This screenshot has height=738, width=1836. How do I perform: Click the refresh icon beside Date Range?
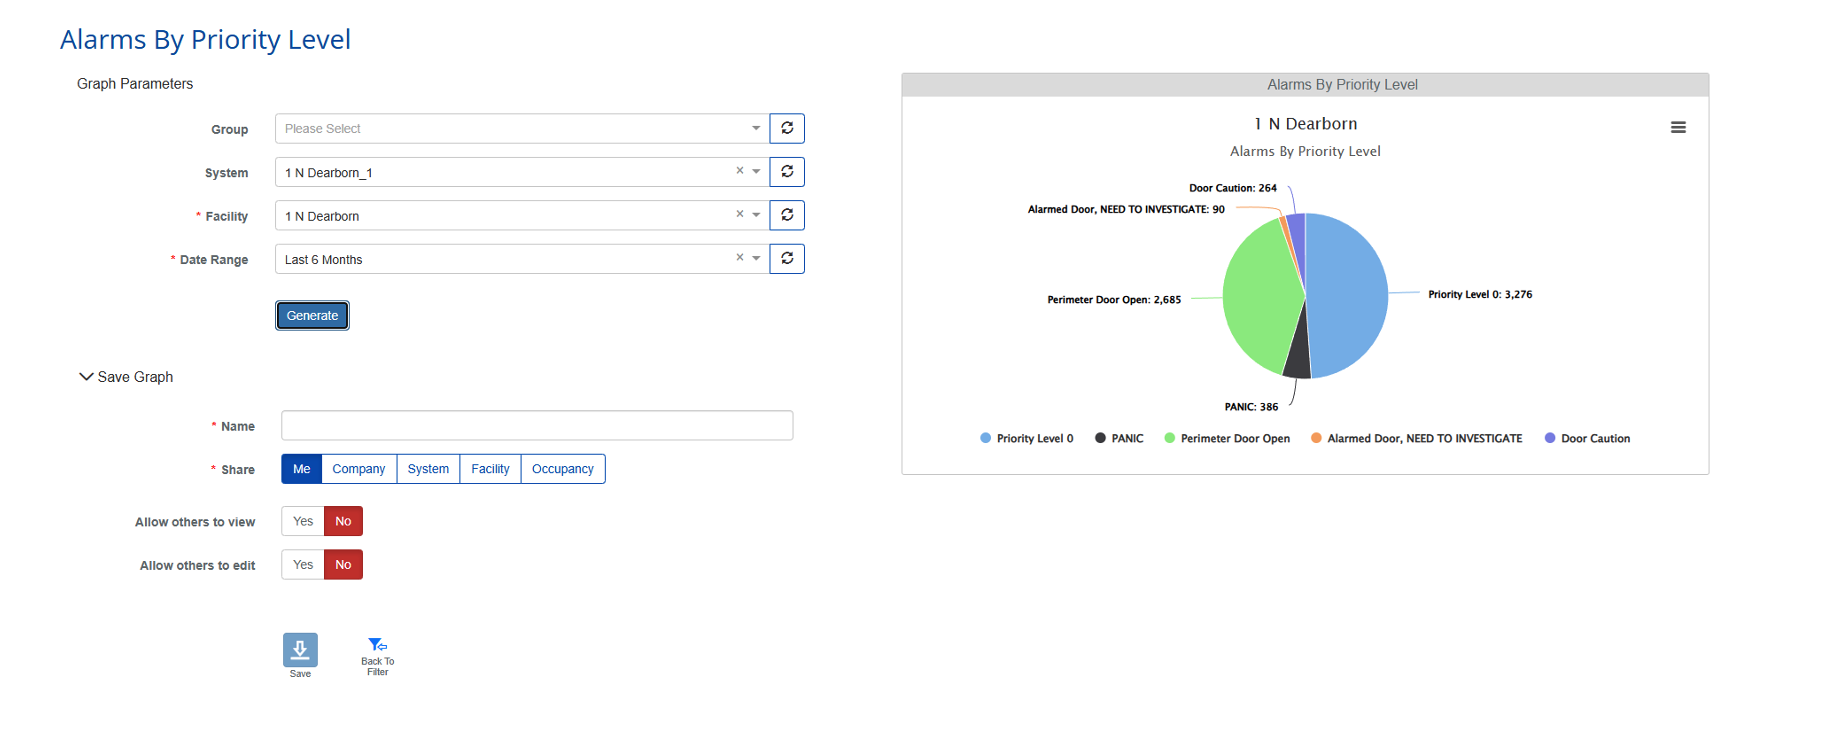787,259
